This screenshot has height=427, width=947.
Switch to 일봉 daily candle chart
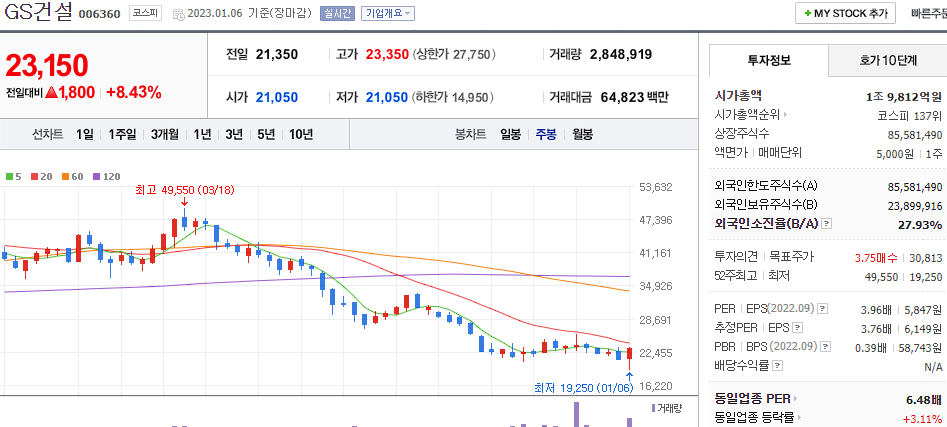[510, 135]
